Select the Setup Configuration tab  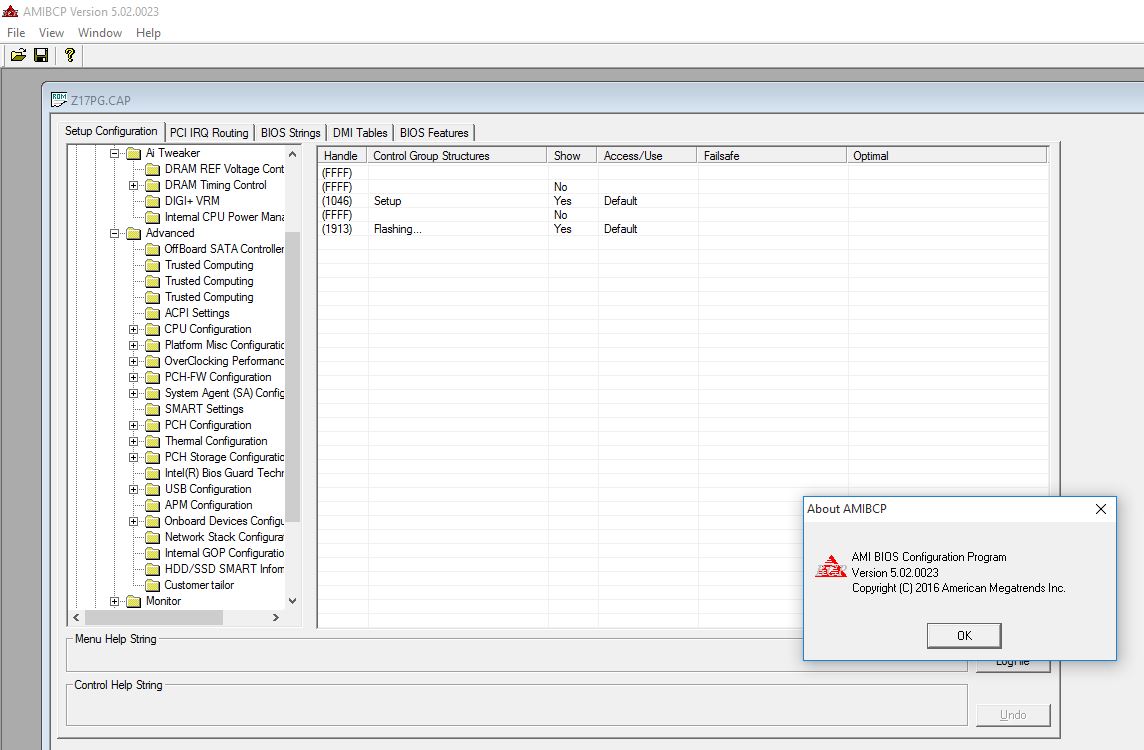[111, 131]
